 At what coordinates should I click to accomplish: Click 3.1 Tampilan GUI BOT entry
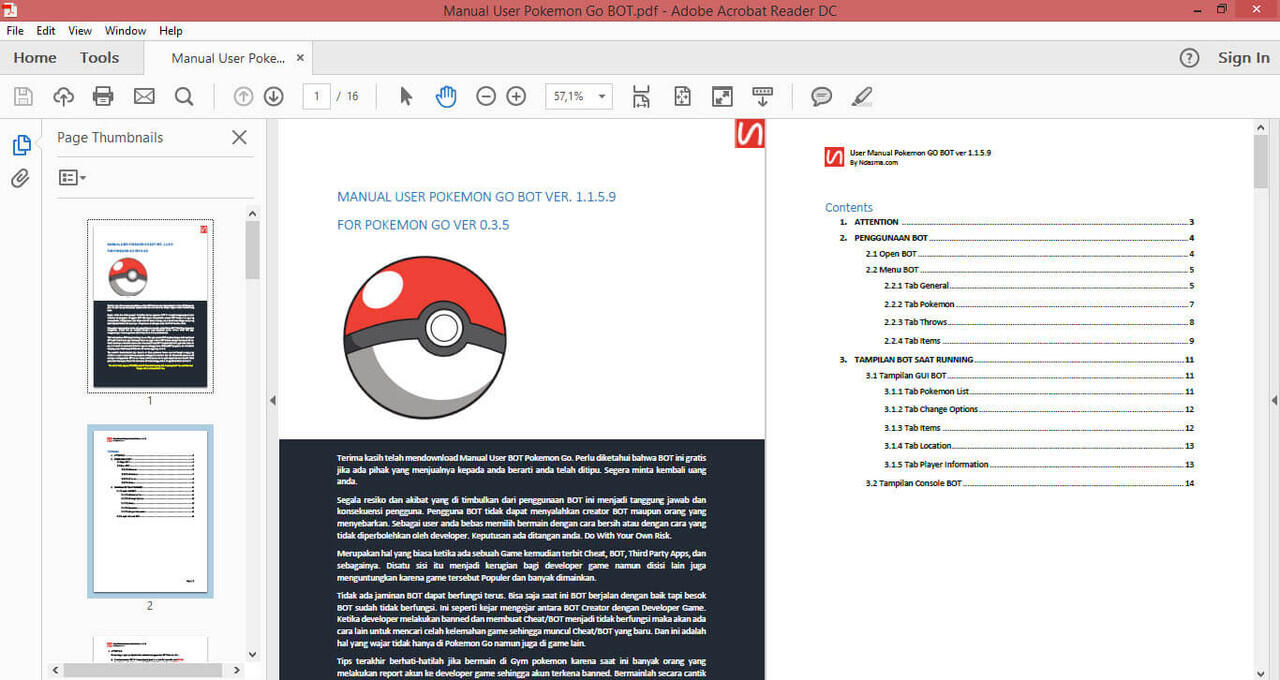(1030, 376)
